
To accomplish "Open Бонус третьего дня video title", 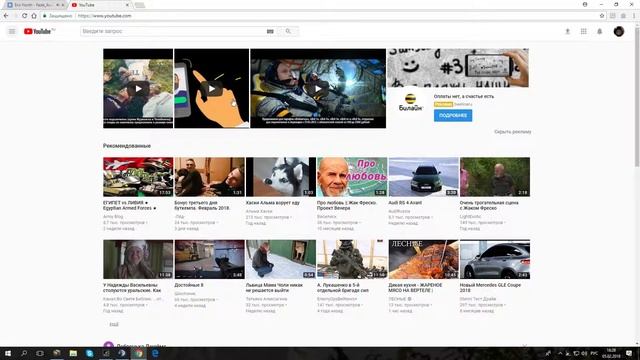I will tap(202, 205).
